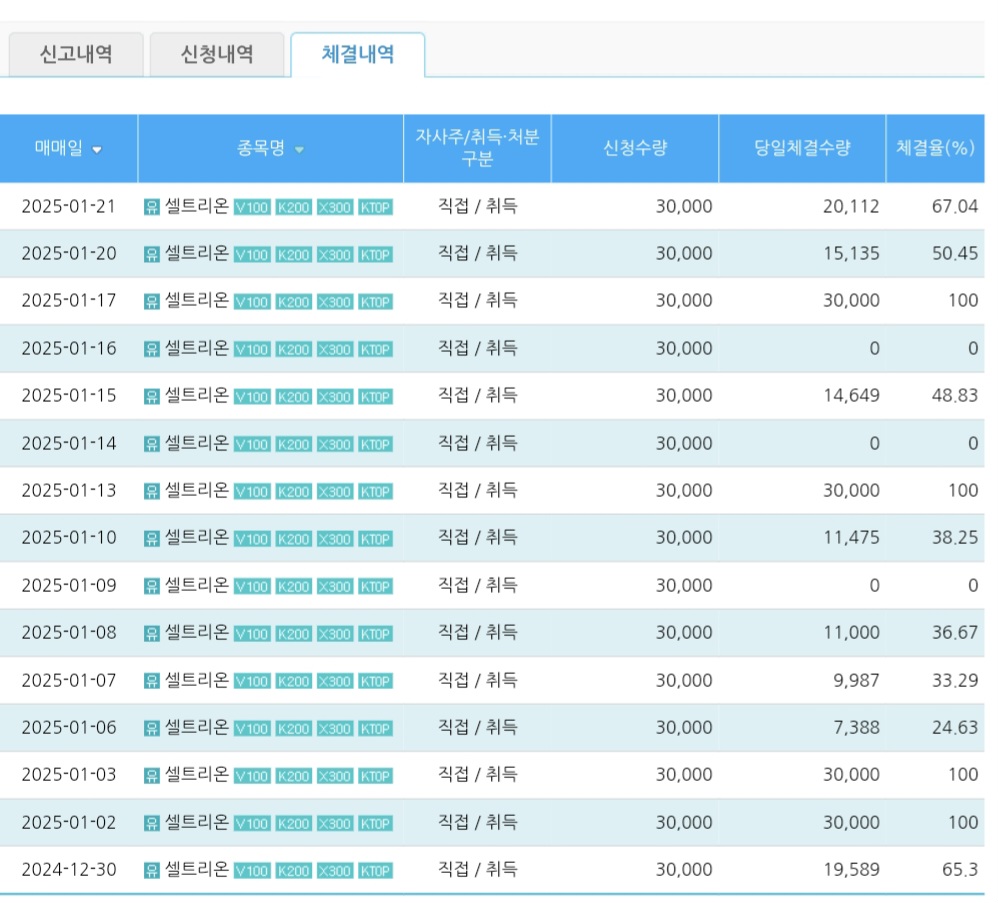The width and height of the screenshot is (998, 903).
Task: Open 셀트리온 link in 2025-01-21 row
Action: tap(197, 206)
